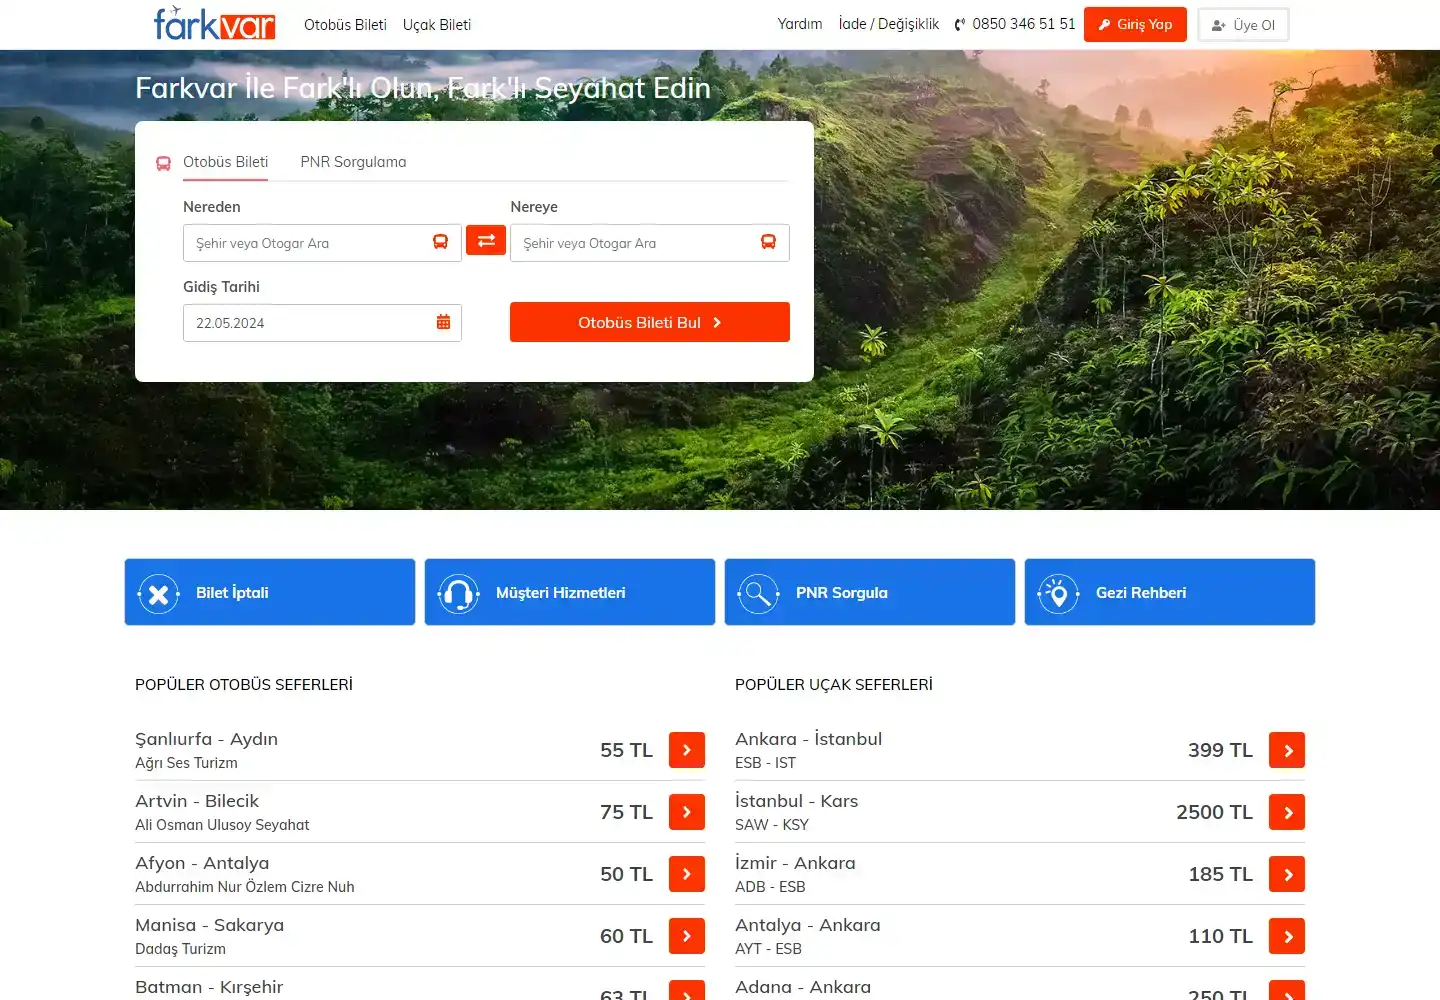Select the Batman - Kırşehir route text
Viewport: 1440px width, 1000px height.
209,987
